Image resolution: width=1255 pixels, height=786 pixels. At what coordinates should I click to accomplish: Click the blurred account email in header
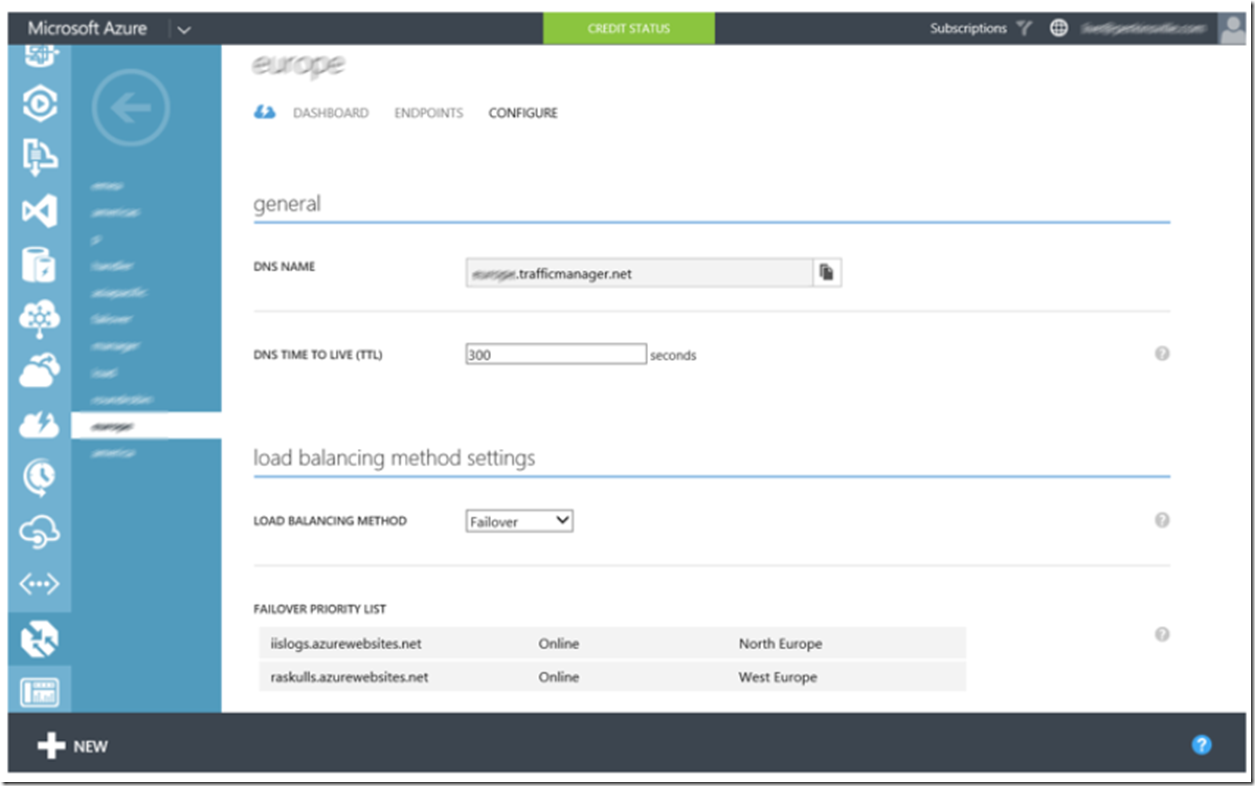1146,28
